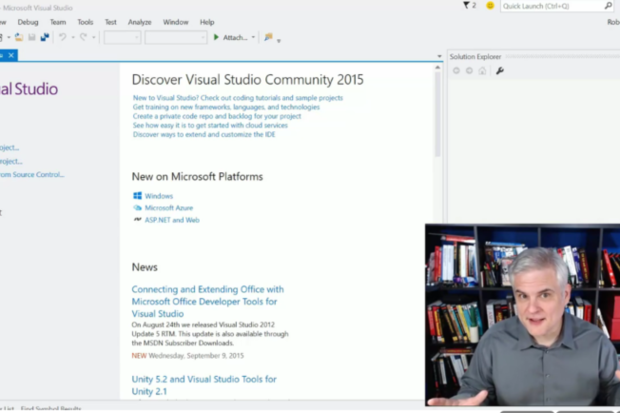Viewport: 620px width, 413px height.
Task: Open the Window menu
Action: coord(176,22)
